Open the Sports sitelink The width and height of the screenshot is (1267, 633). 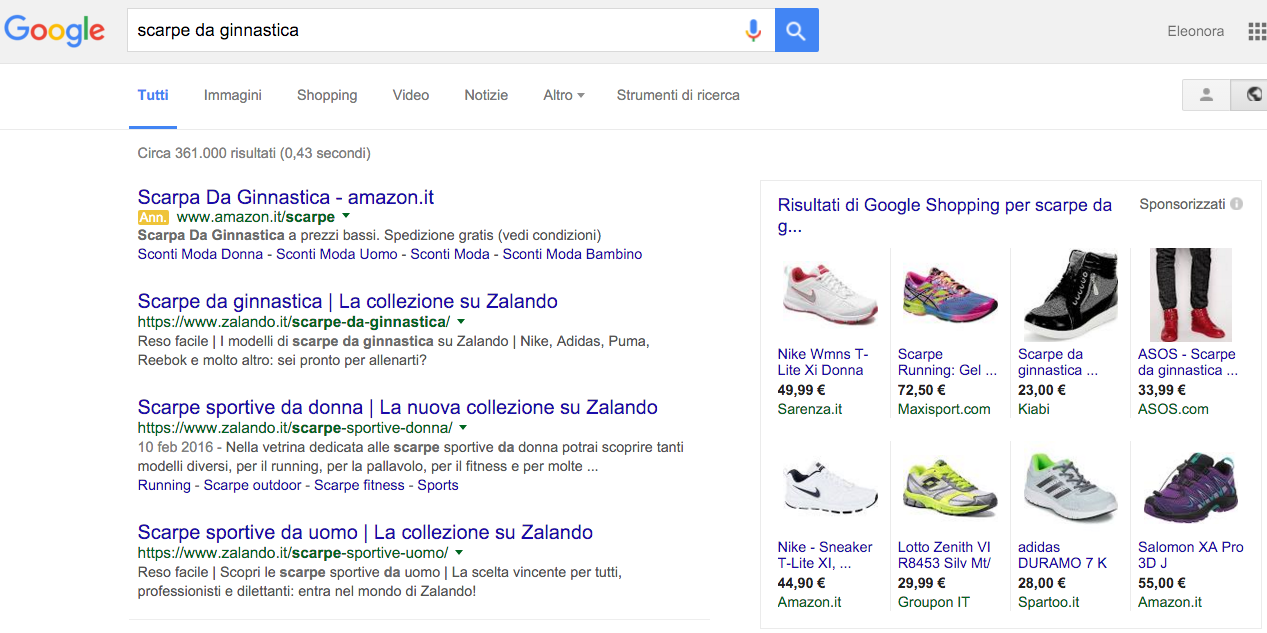(x=438, y=485)
